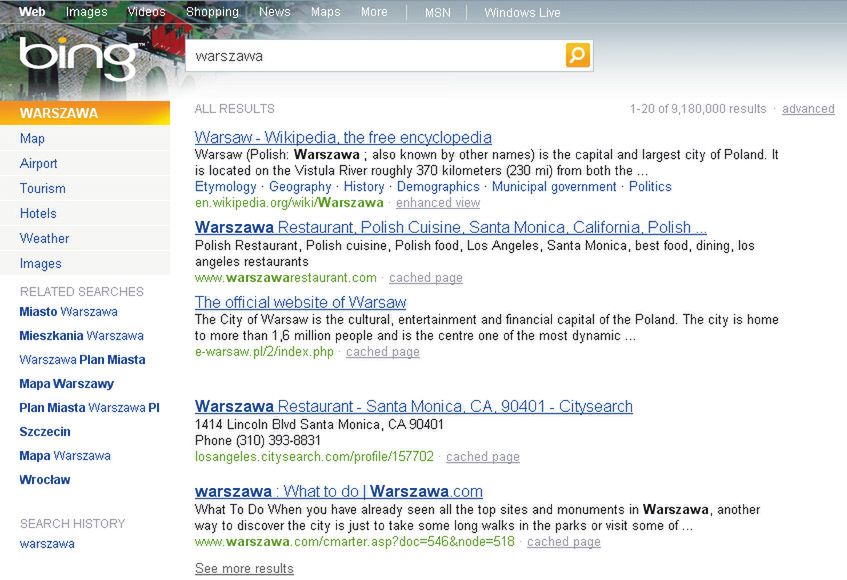
Task: Select Hotels in the sidebar
Action: pos(38,213)
